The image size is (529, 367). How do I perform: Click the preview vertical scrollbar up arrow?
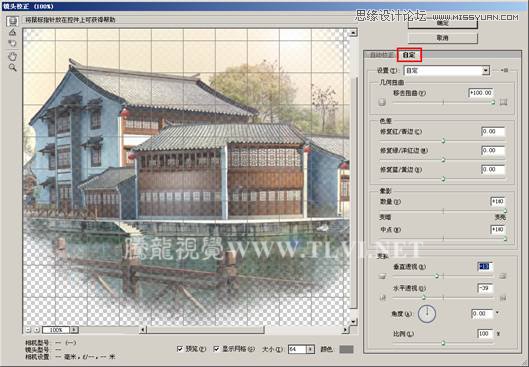(x=353, y=33)
